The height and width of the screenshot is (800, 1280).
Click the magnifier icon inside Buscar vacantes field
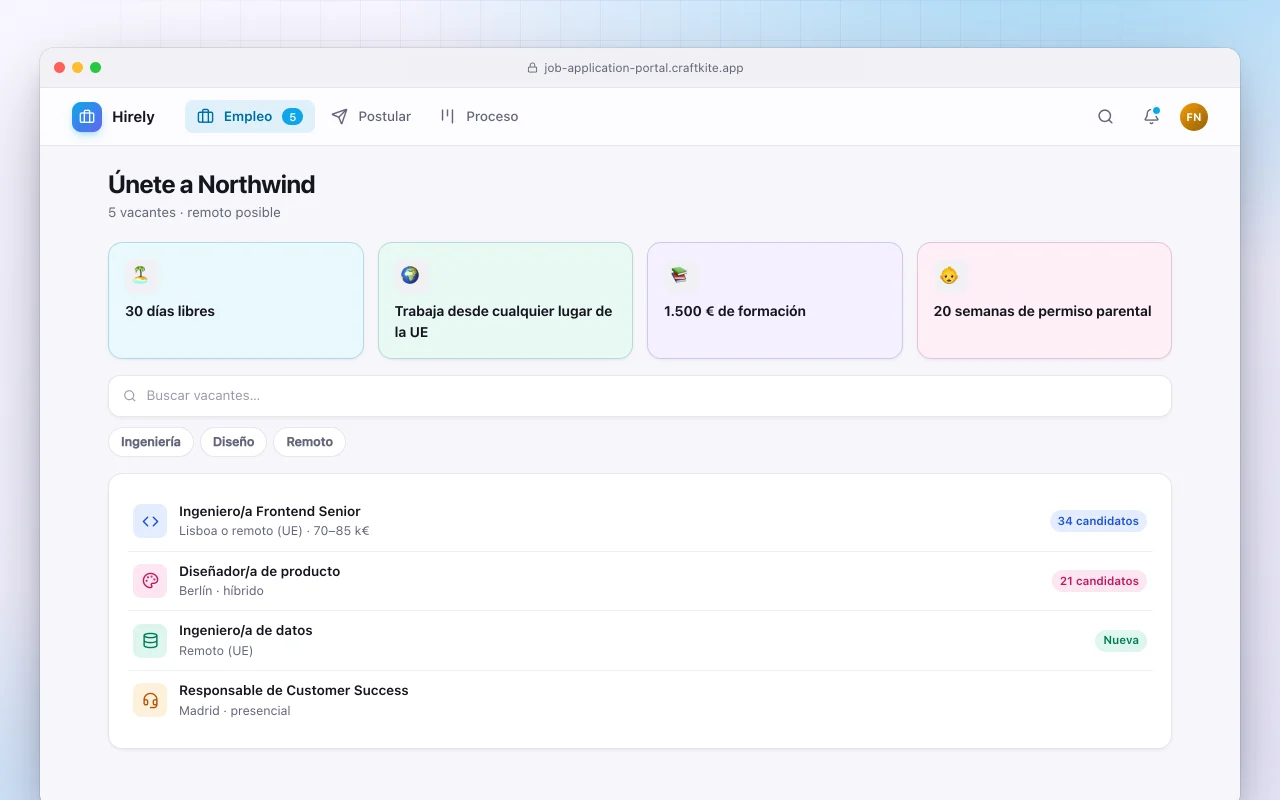130,396
